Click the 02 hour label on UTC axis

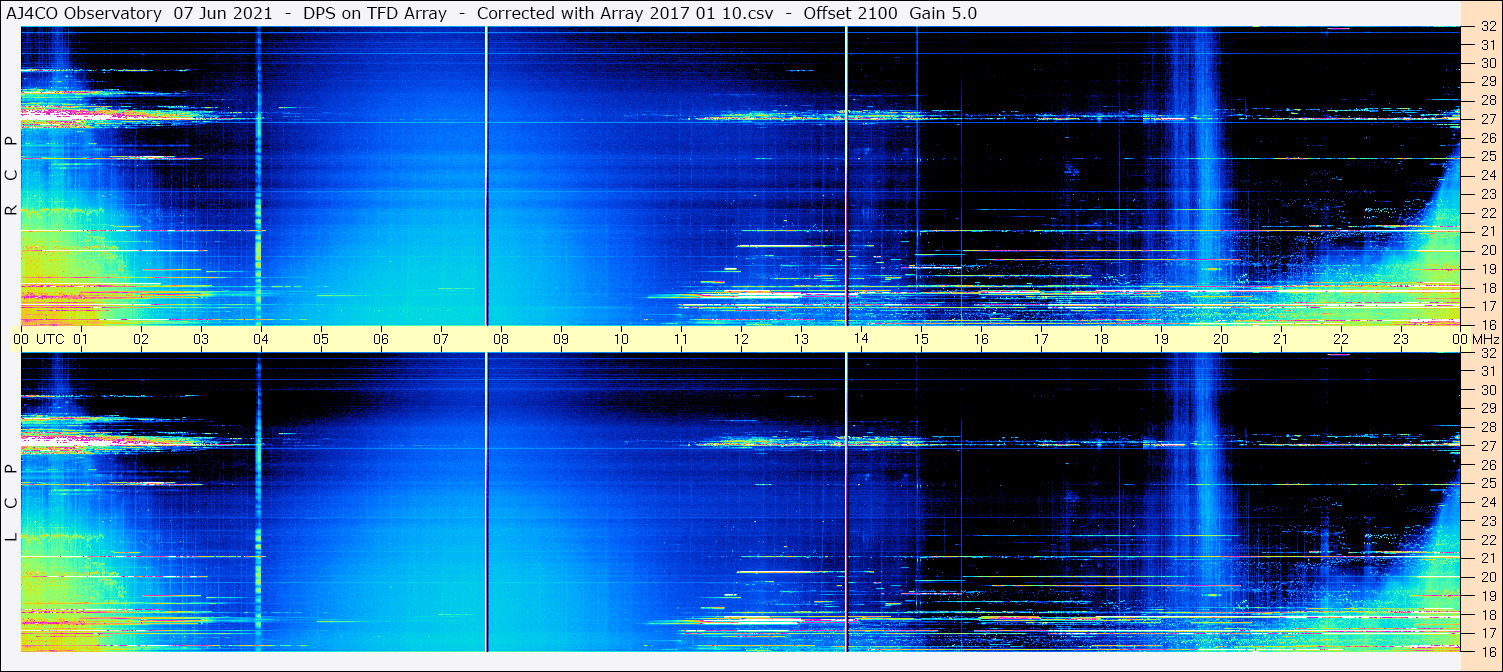141,339
